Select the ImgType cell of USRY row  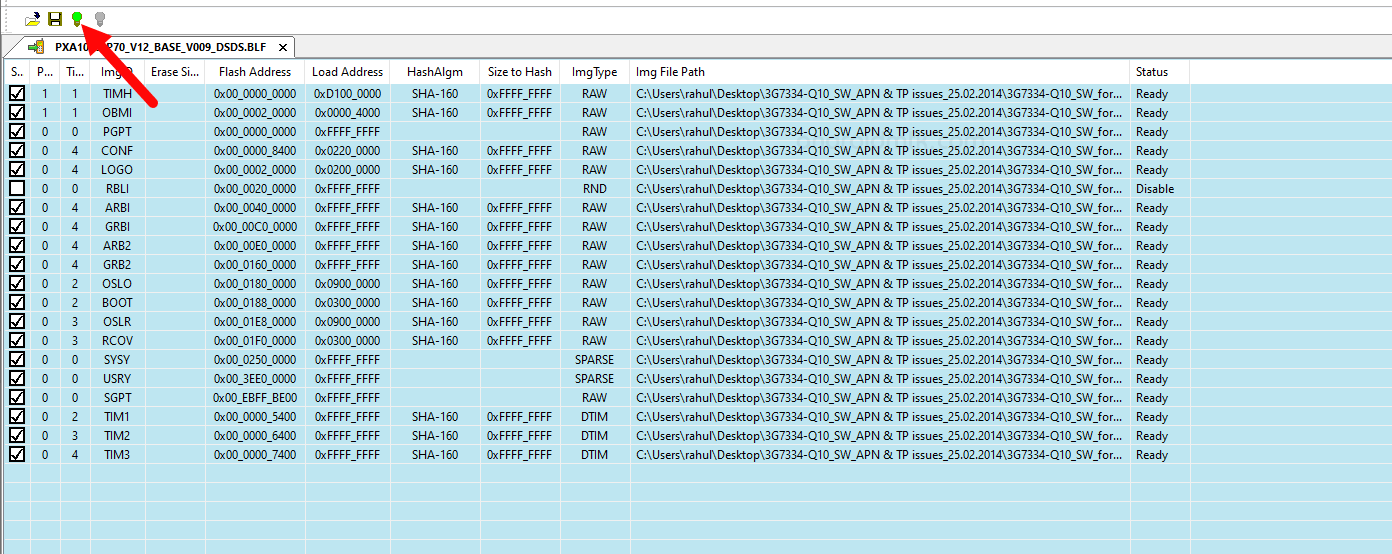click(x=594, y=379)
